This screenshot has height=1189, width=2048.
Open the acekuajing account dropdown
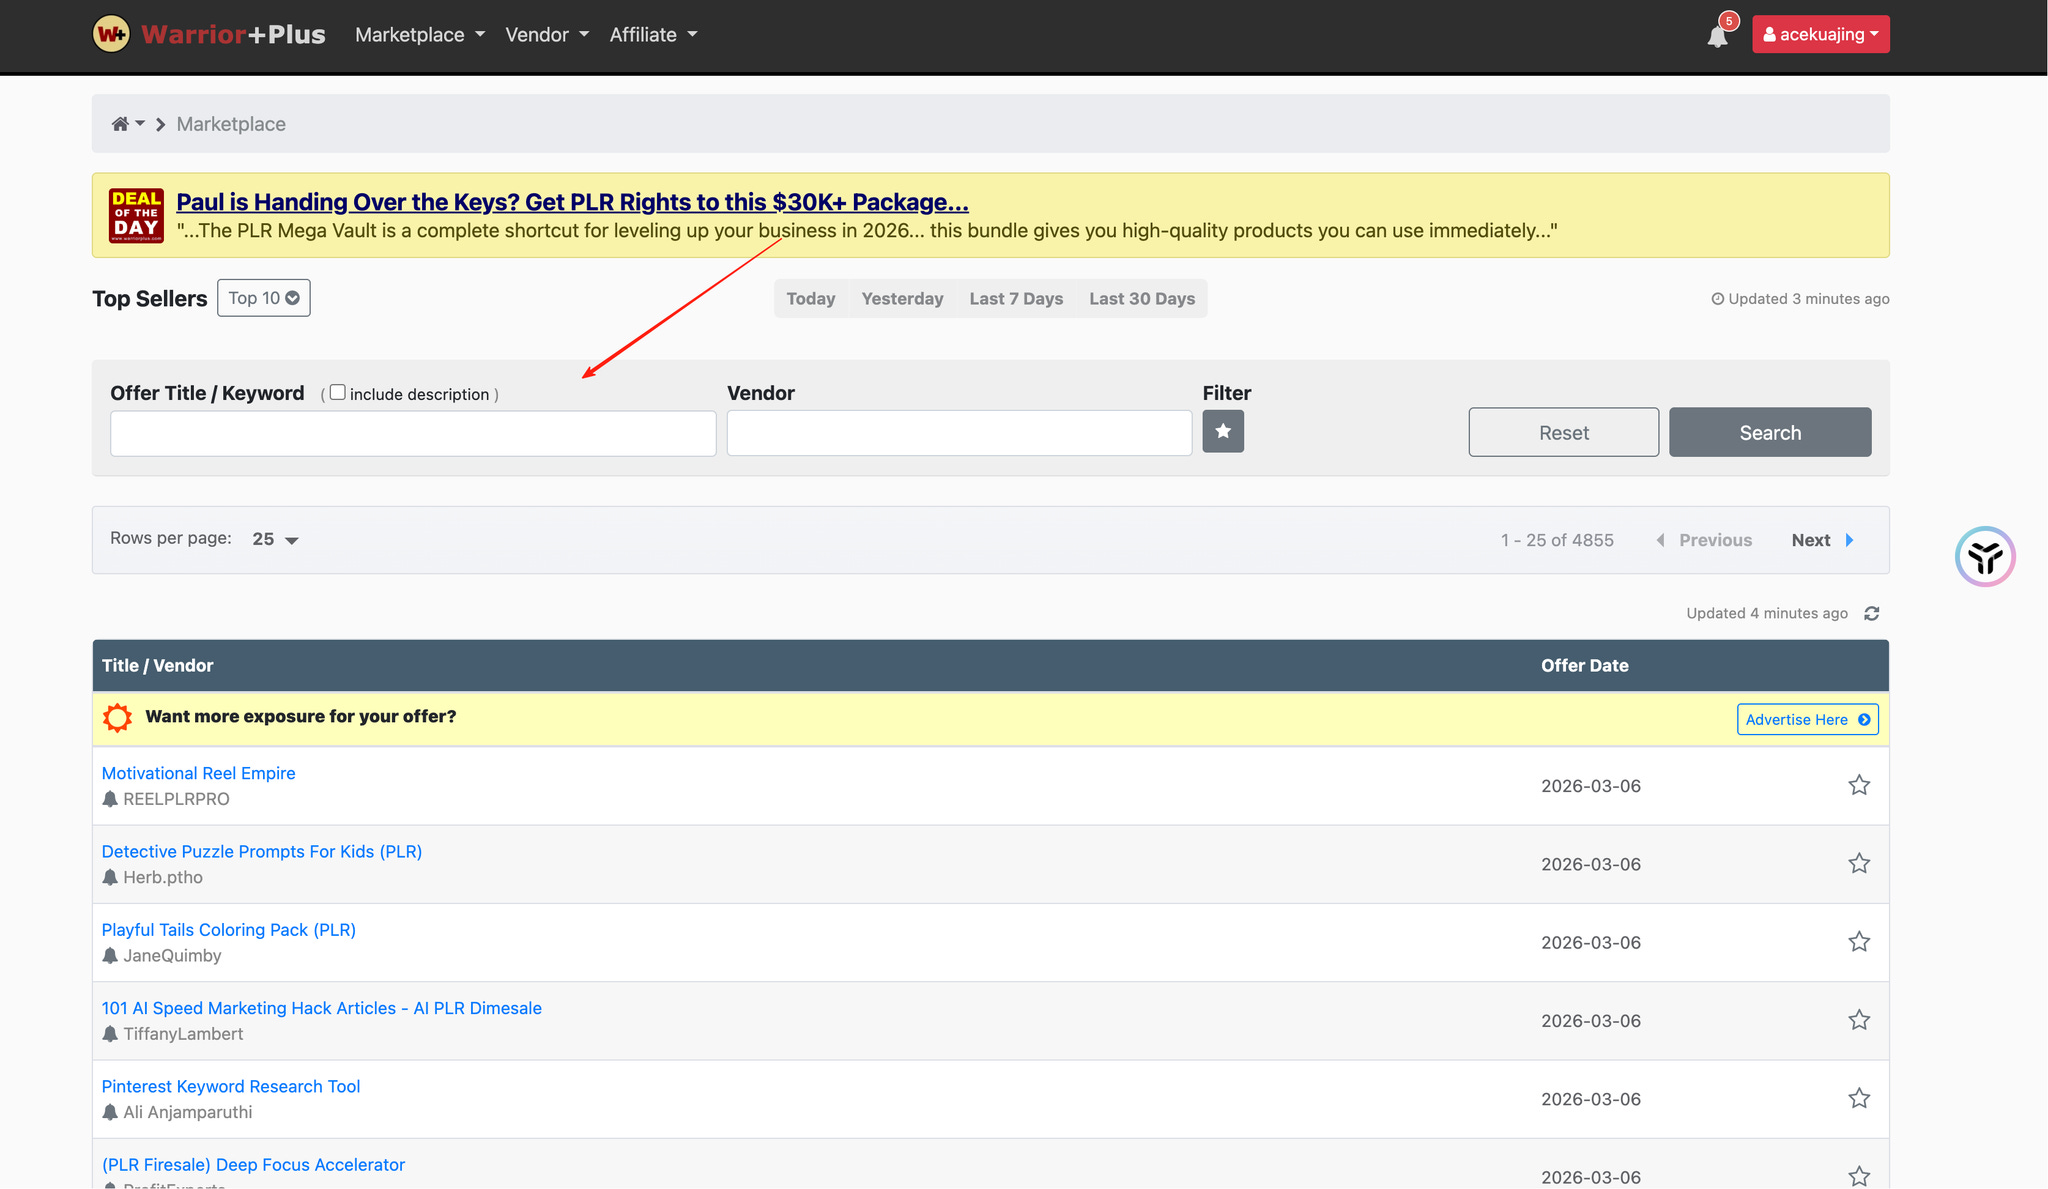pos(1820,34)
